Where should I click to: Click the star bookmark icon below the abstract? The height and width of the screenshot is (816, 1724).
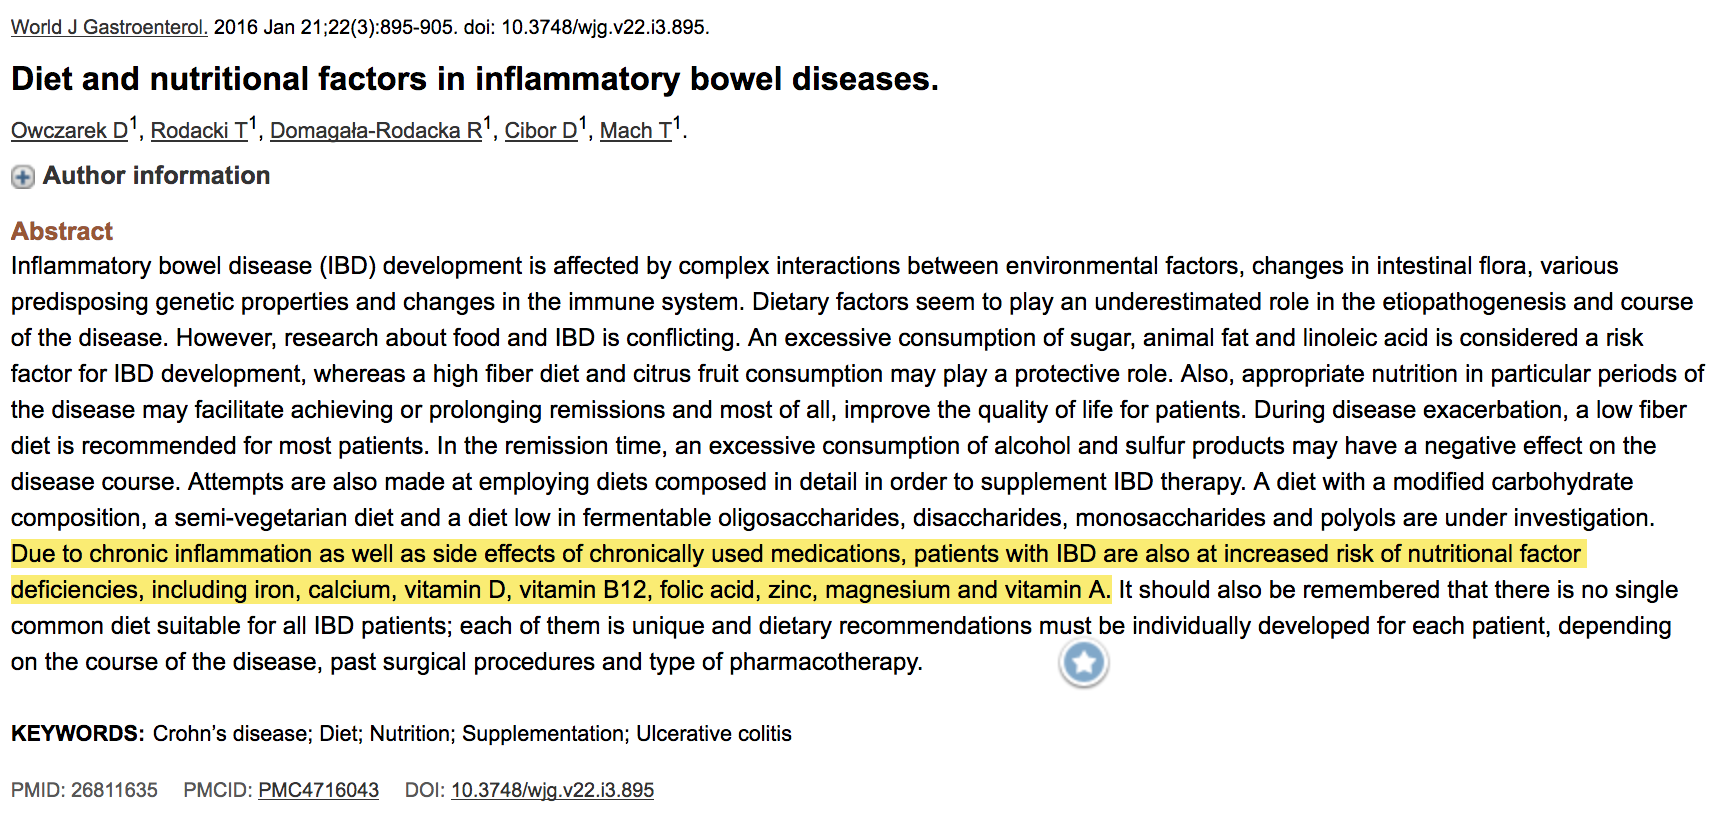[1084, 663]
